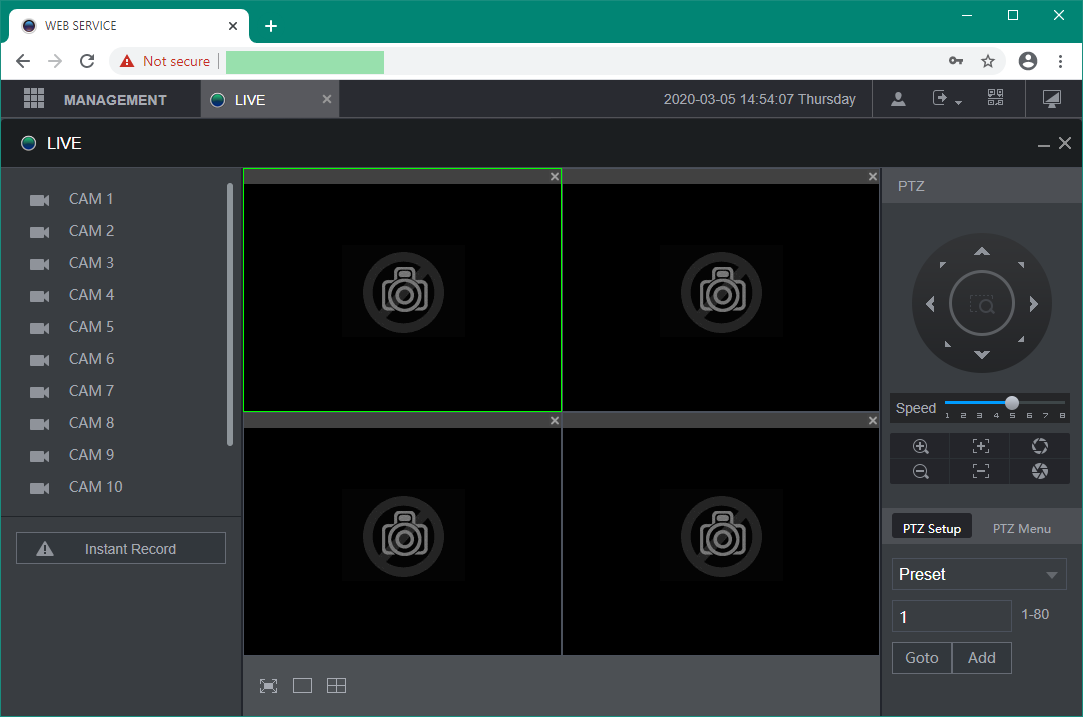This screenshot has width=1083, height=717.
Task: Select CAM 5 in the camera list
Action: 91,327
